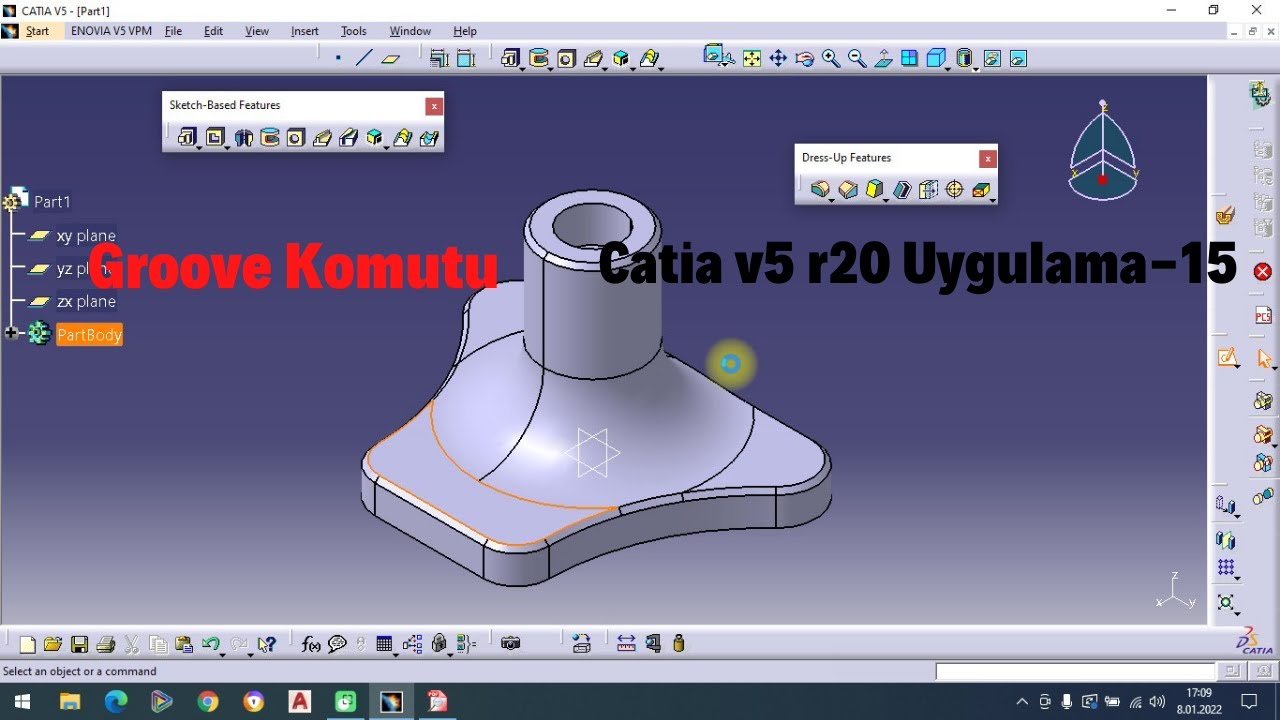Select the Pocket tool in Sketch-Based Features
The height and width of the screenshot is (720, 1280).
click(215, 138)
